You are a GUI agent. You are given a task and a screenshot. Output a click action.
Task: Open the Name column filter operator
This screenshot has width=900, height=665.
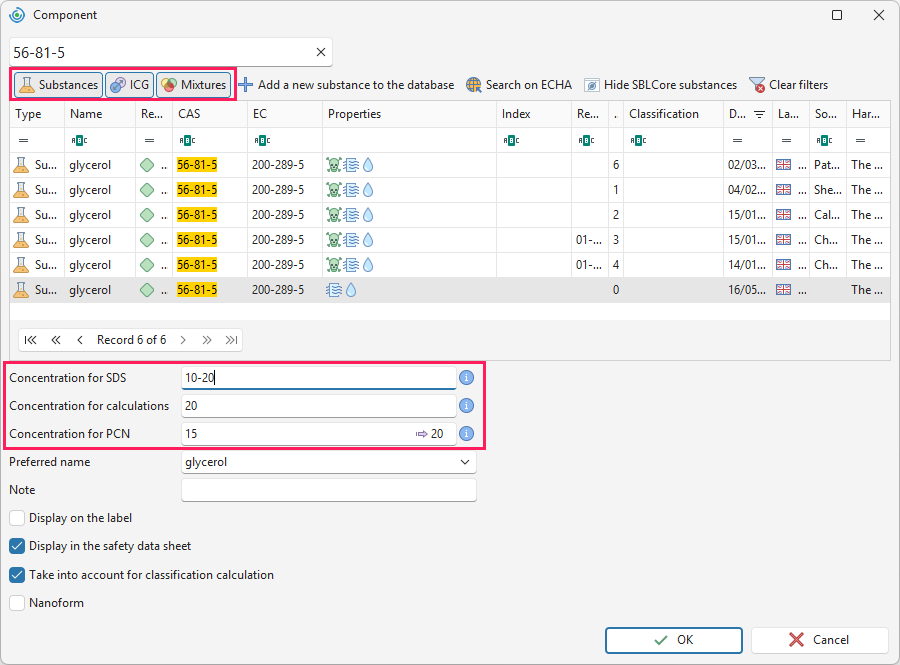click(x=80, y=141)
